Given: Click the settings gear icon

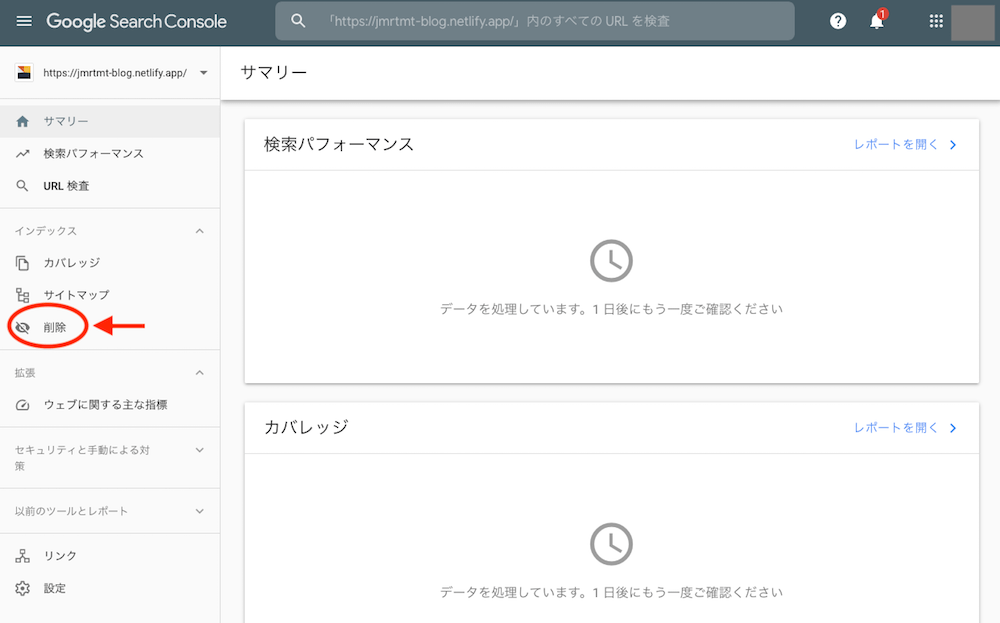Looking at the screenshot, I should click(x=22, y=588).
